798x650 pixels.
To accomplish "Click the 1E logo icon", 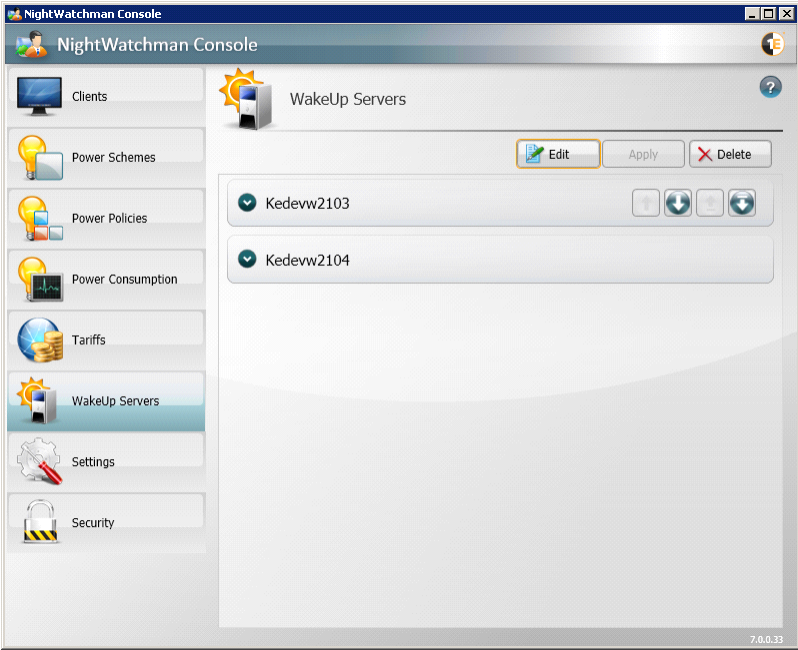I will click(x=772, y=44).
